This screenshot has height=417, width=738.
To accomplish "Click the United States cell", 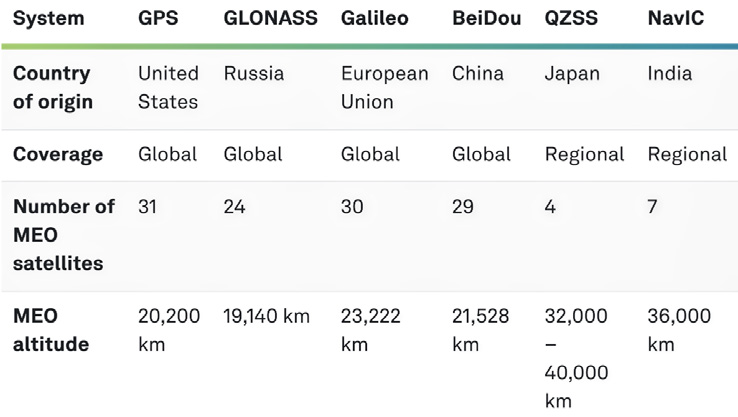I will (x=168, y=88).
